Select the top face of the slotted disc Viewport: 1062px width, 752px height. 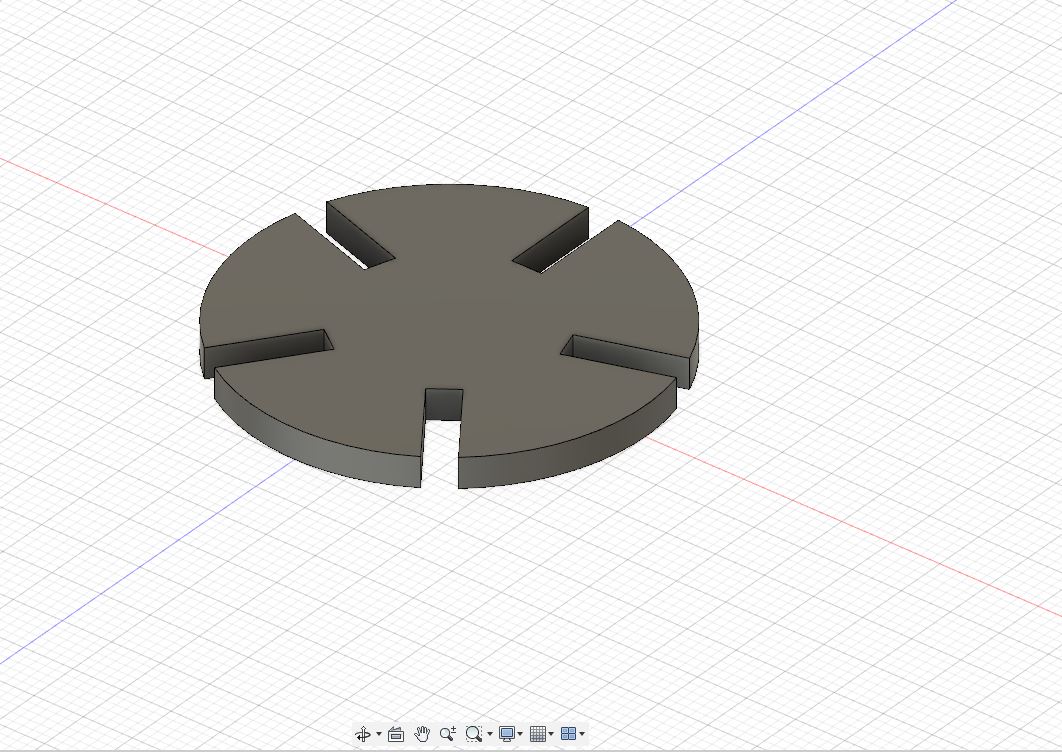click(x=447, y=318)
